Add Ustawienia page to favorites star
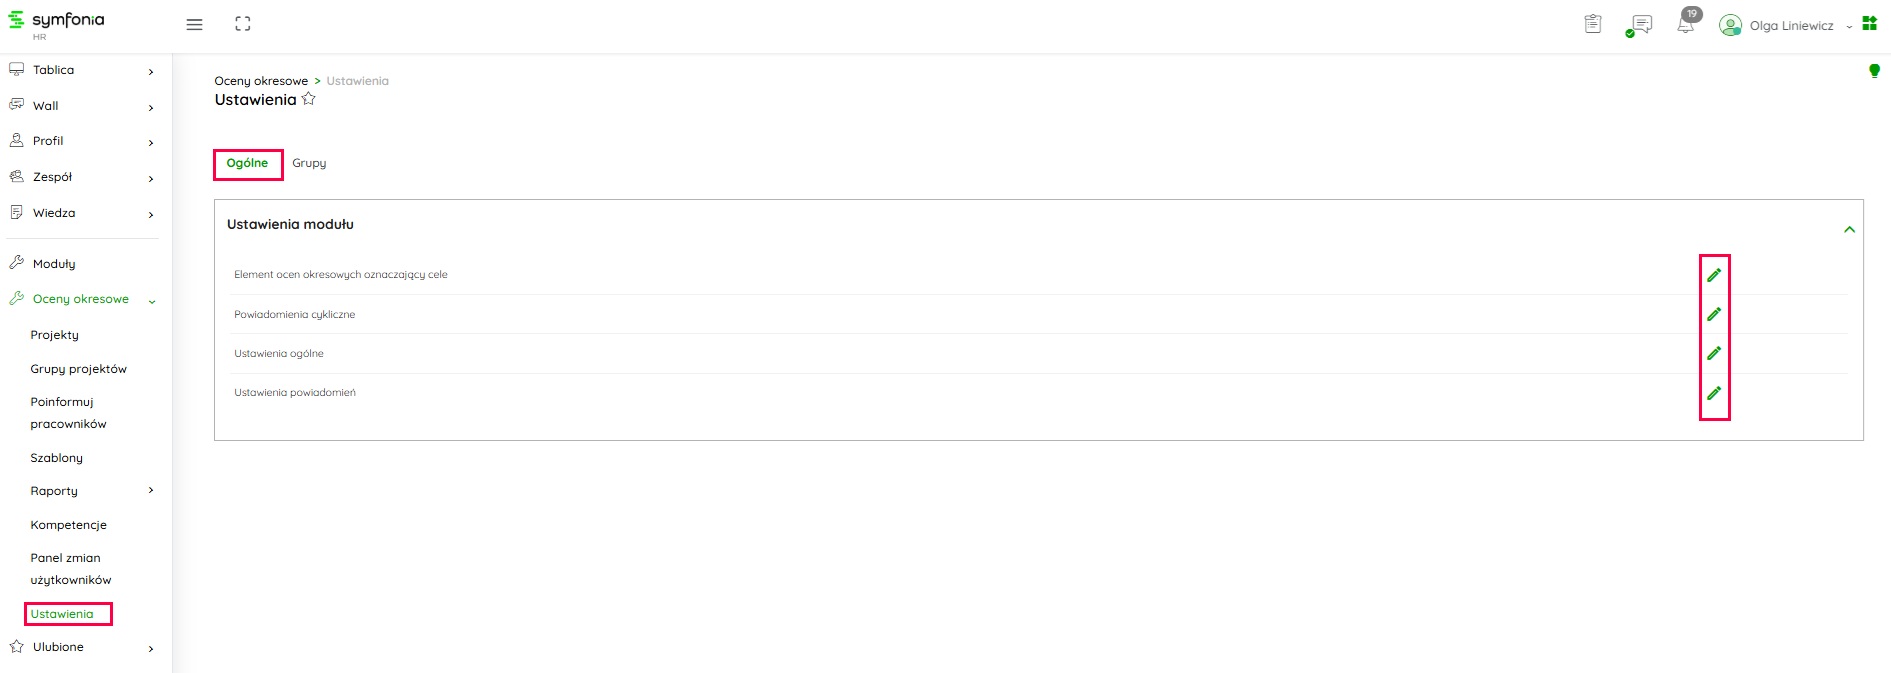Image resolution: width=1891 pixels, height=673 pixels. (309, 99)
